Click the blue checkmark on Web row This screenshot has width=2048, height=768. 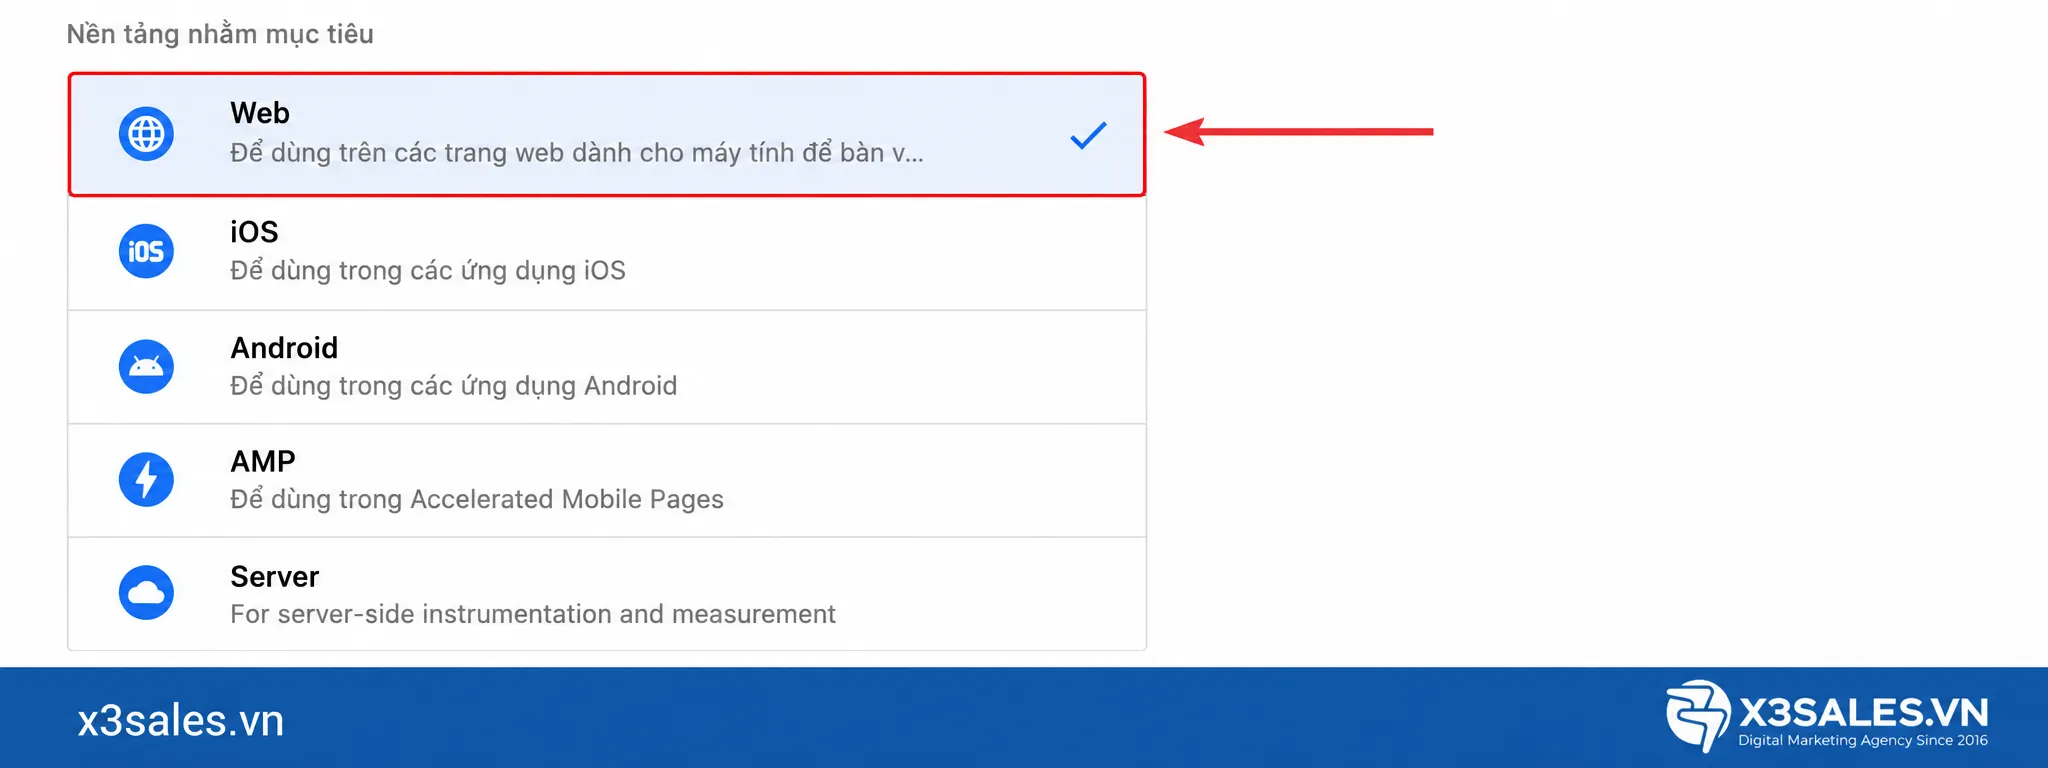(x=1088, y=135)
